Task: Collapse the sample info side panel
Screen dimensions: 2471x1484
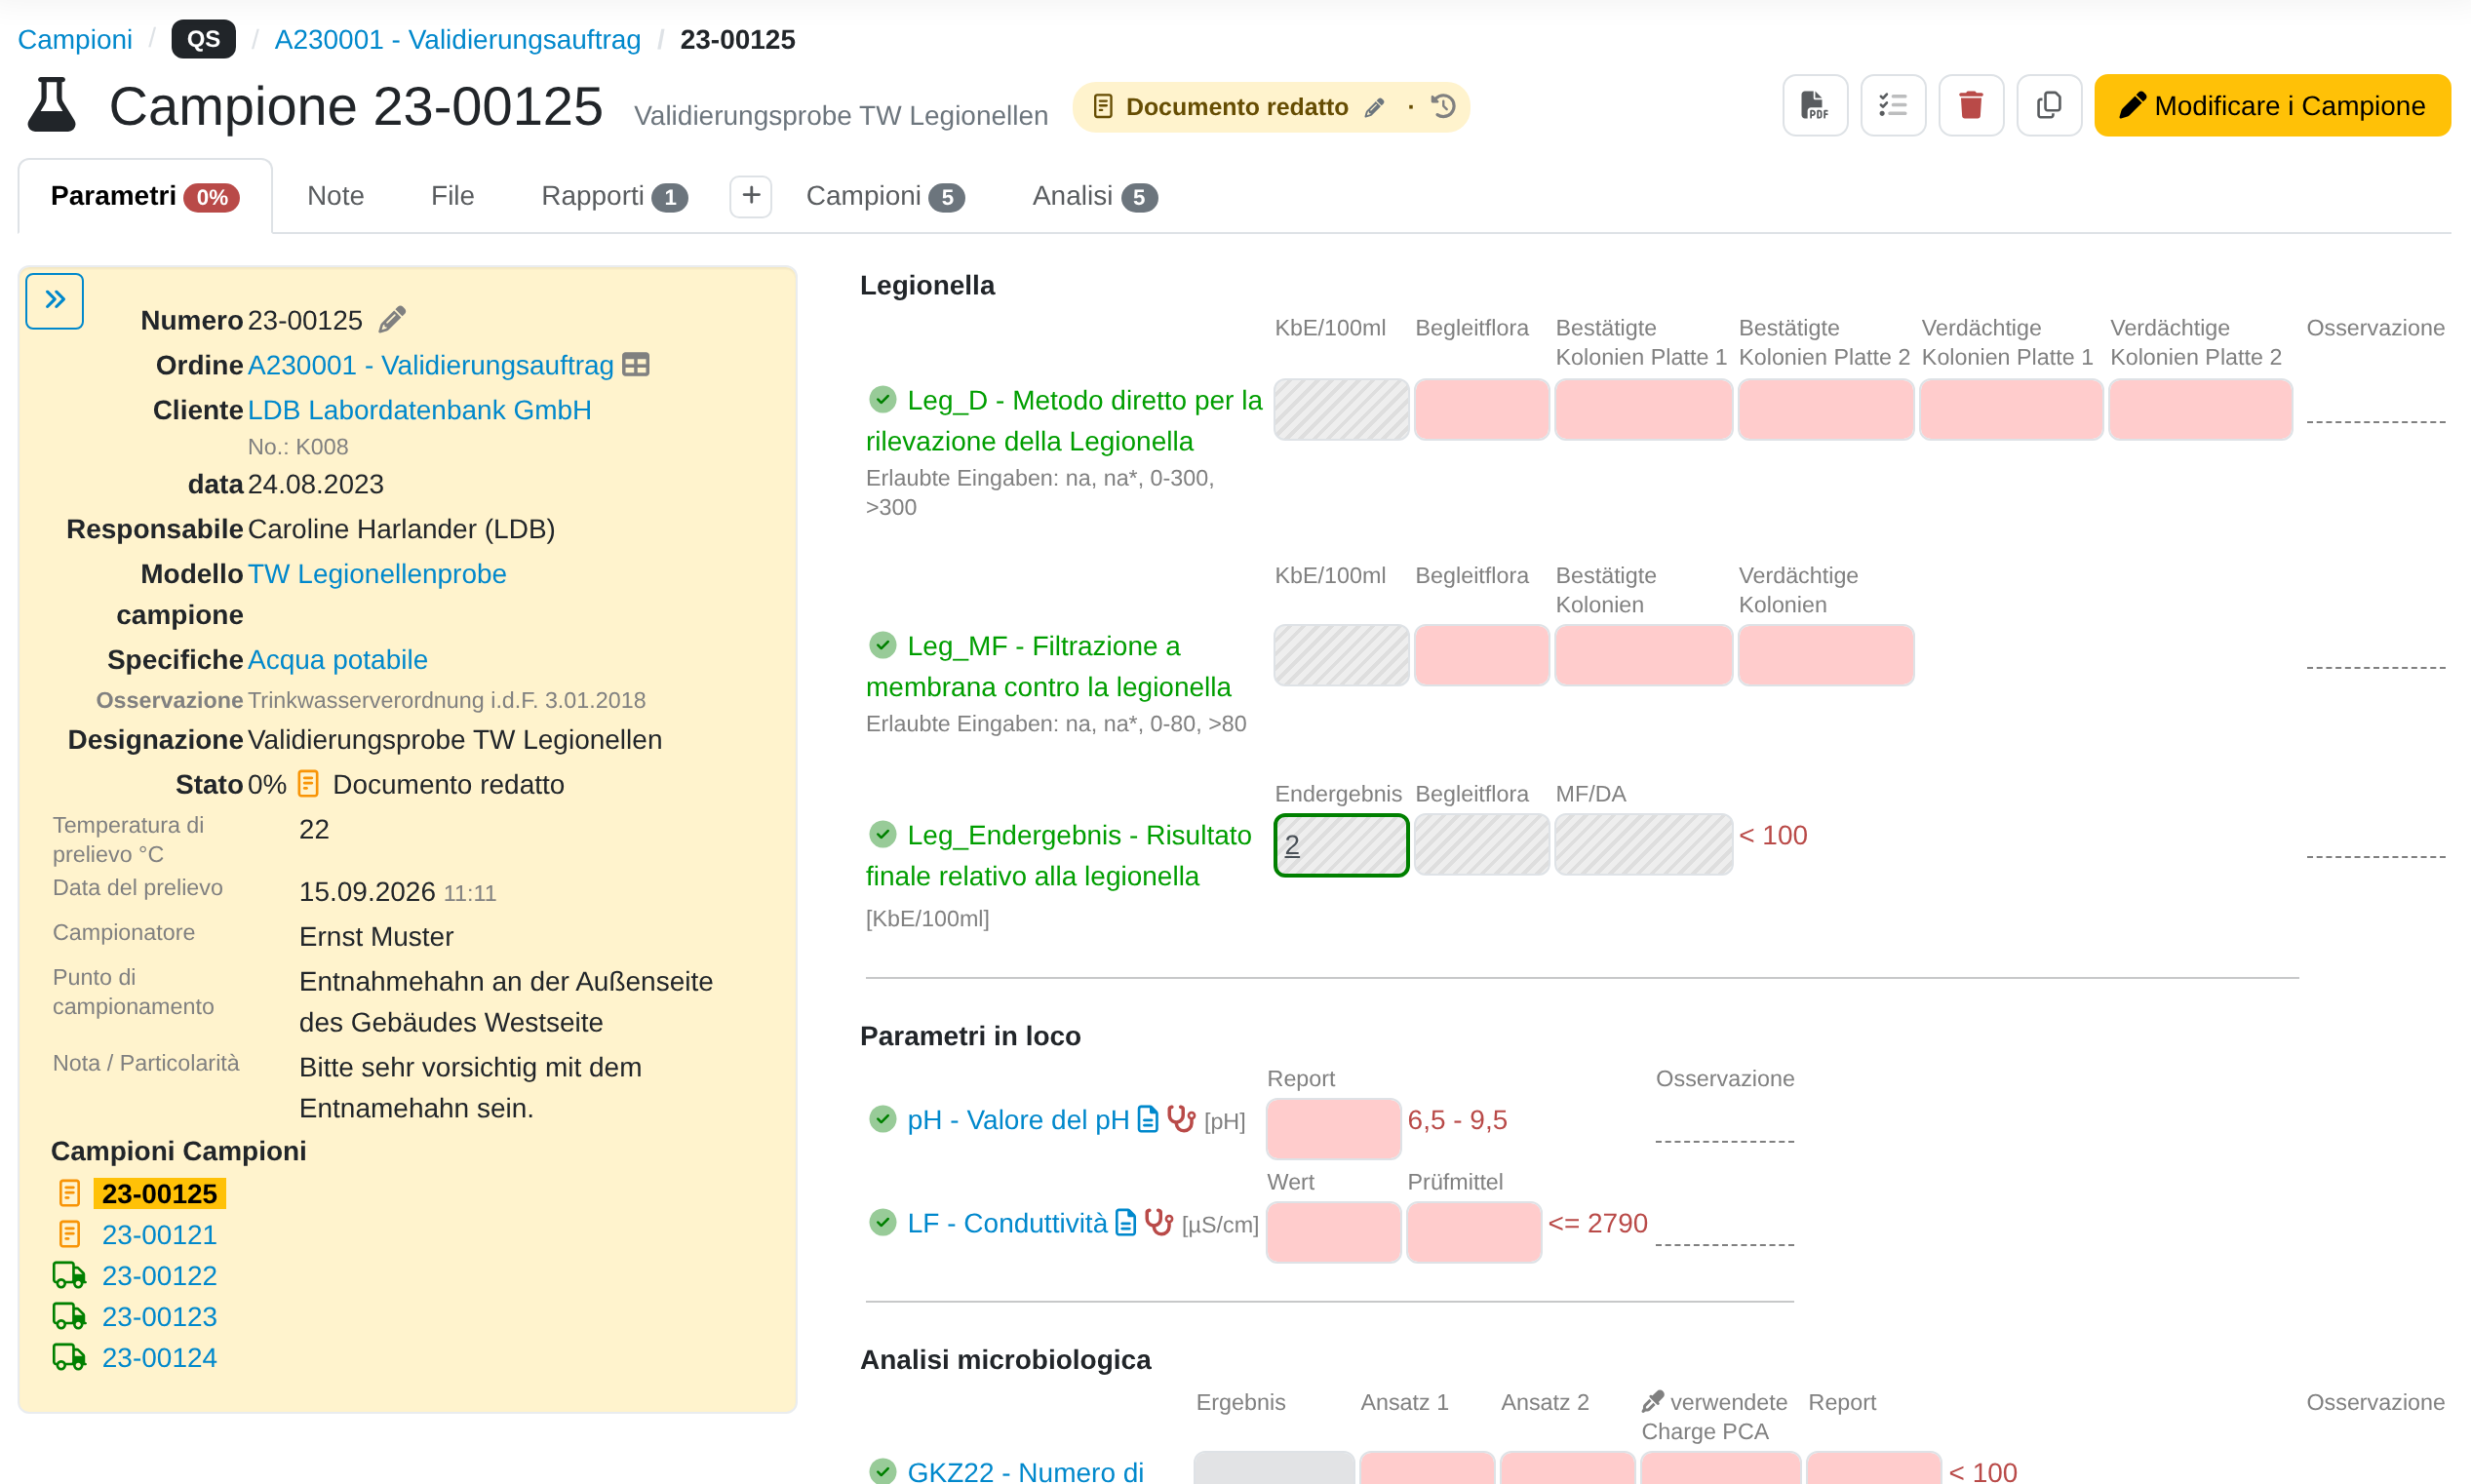Action: click(55, 300)
